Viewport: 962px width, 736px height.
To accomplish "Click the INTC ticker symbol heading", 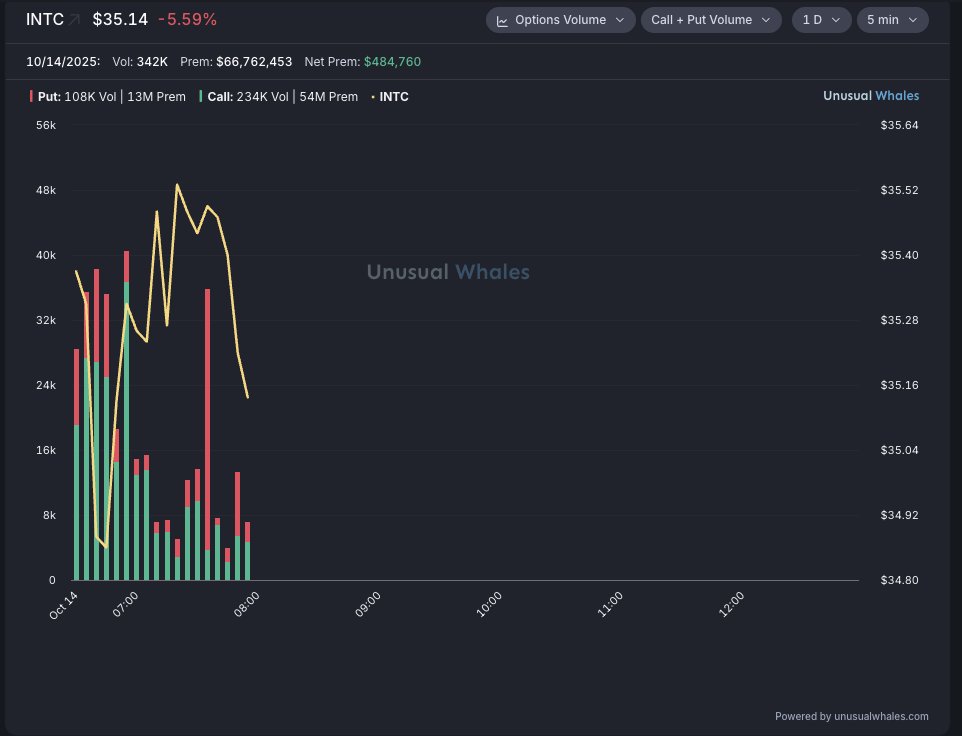I will pos(45,20).
